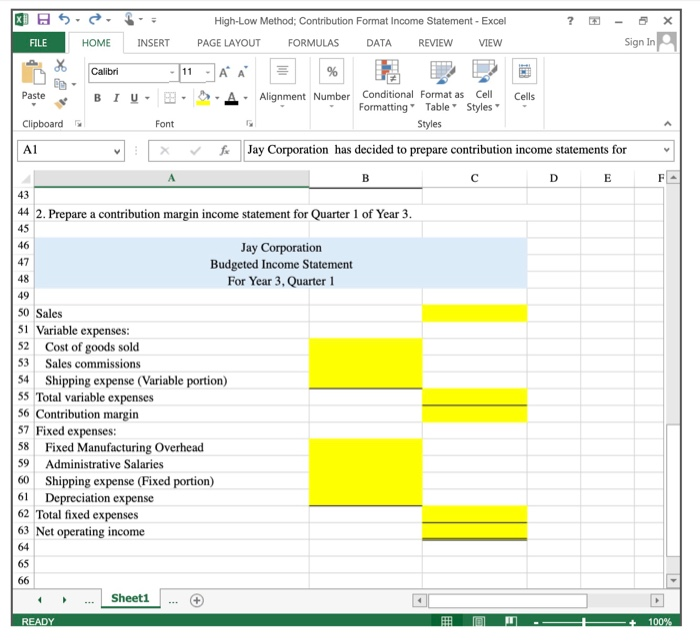Open borders dropdown arrow
Image resolution: width=700 pixels, height=641 pixels.
(x=183, y=98)
